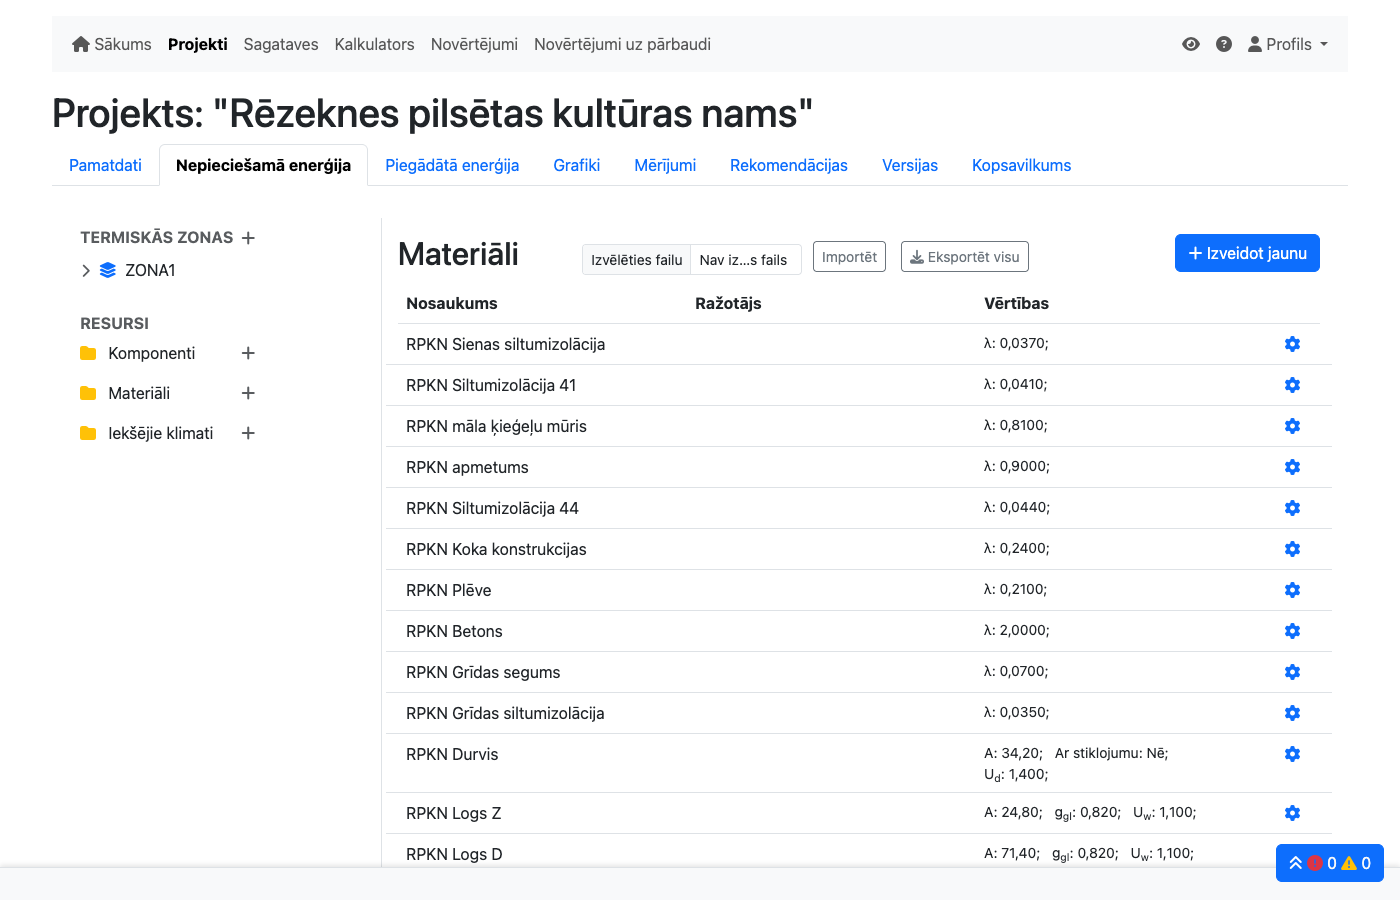Screen dimensions: 1400x900
Task: Open the Profils dropdown menu
Action: point(1288,44)
